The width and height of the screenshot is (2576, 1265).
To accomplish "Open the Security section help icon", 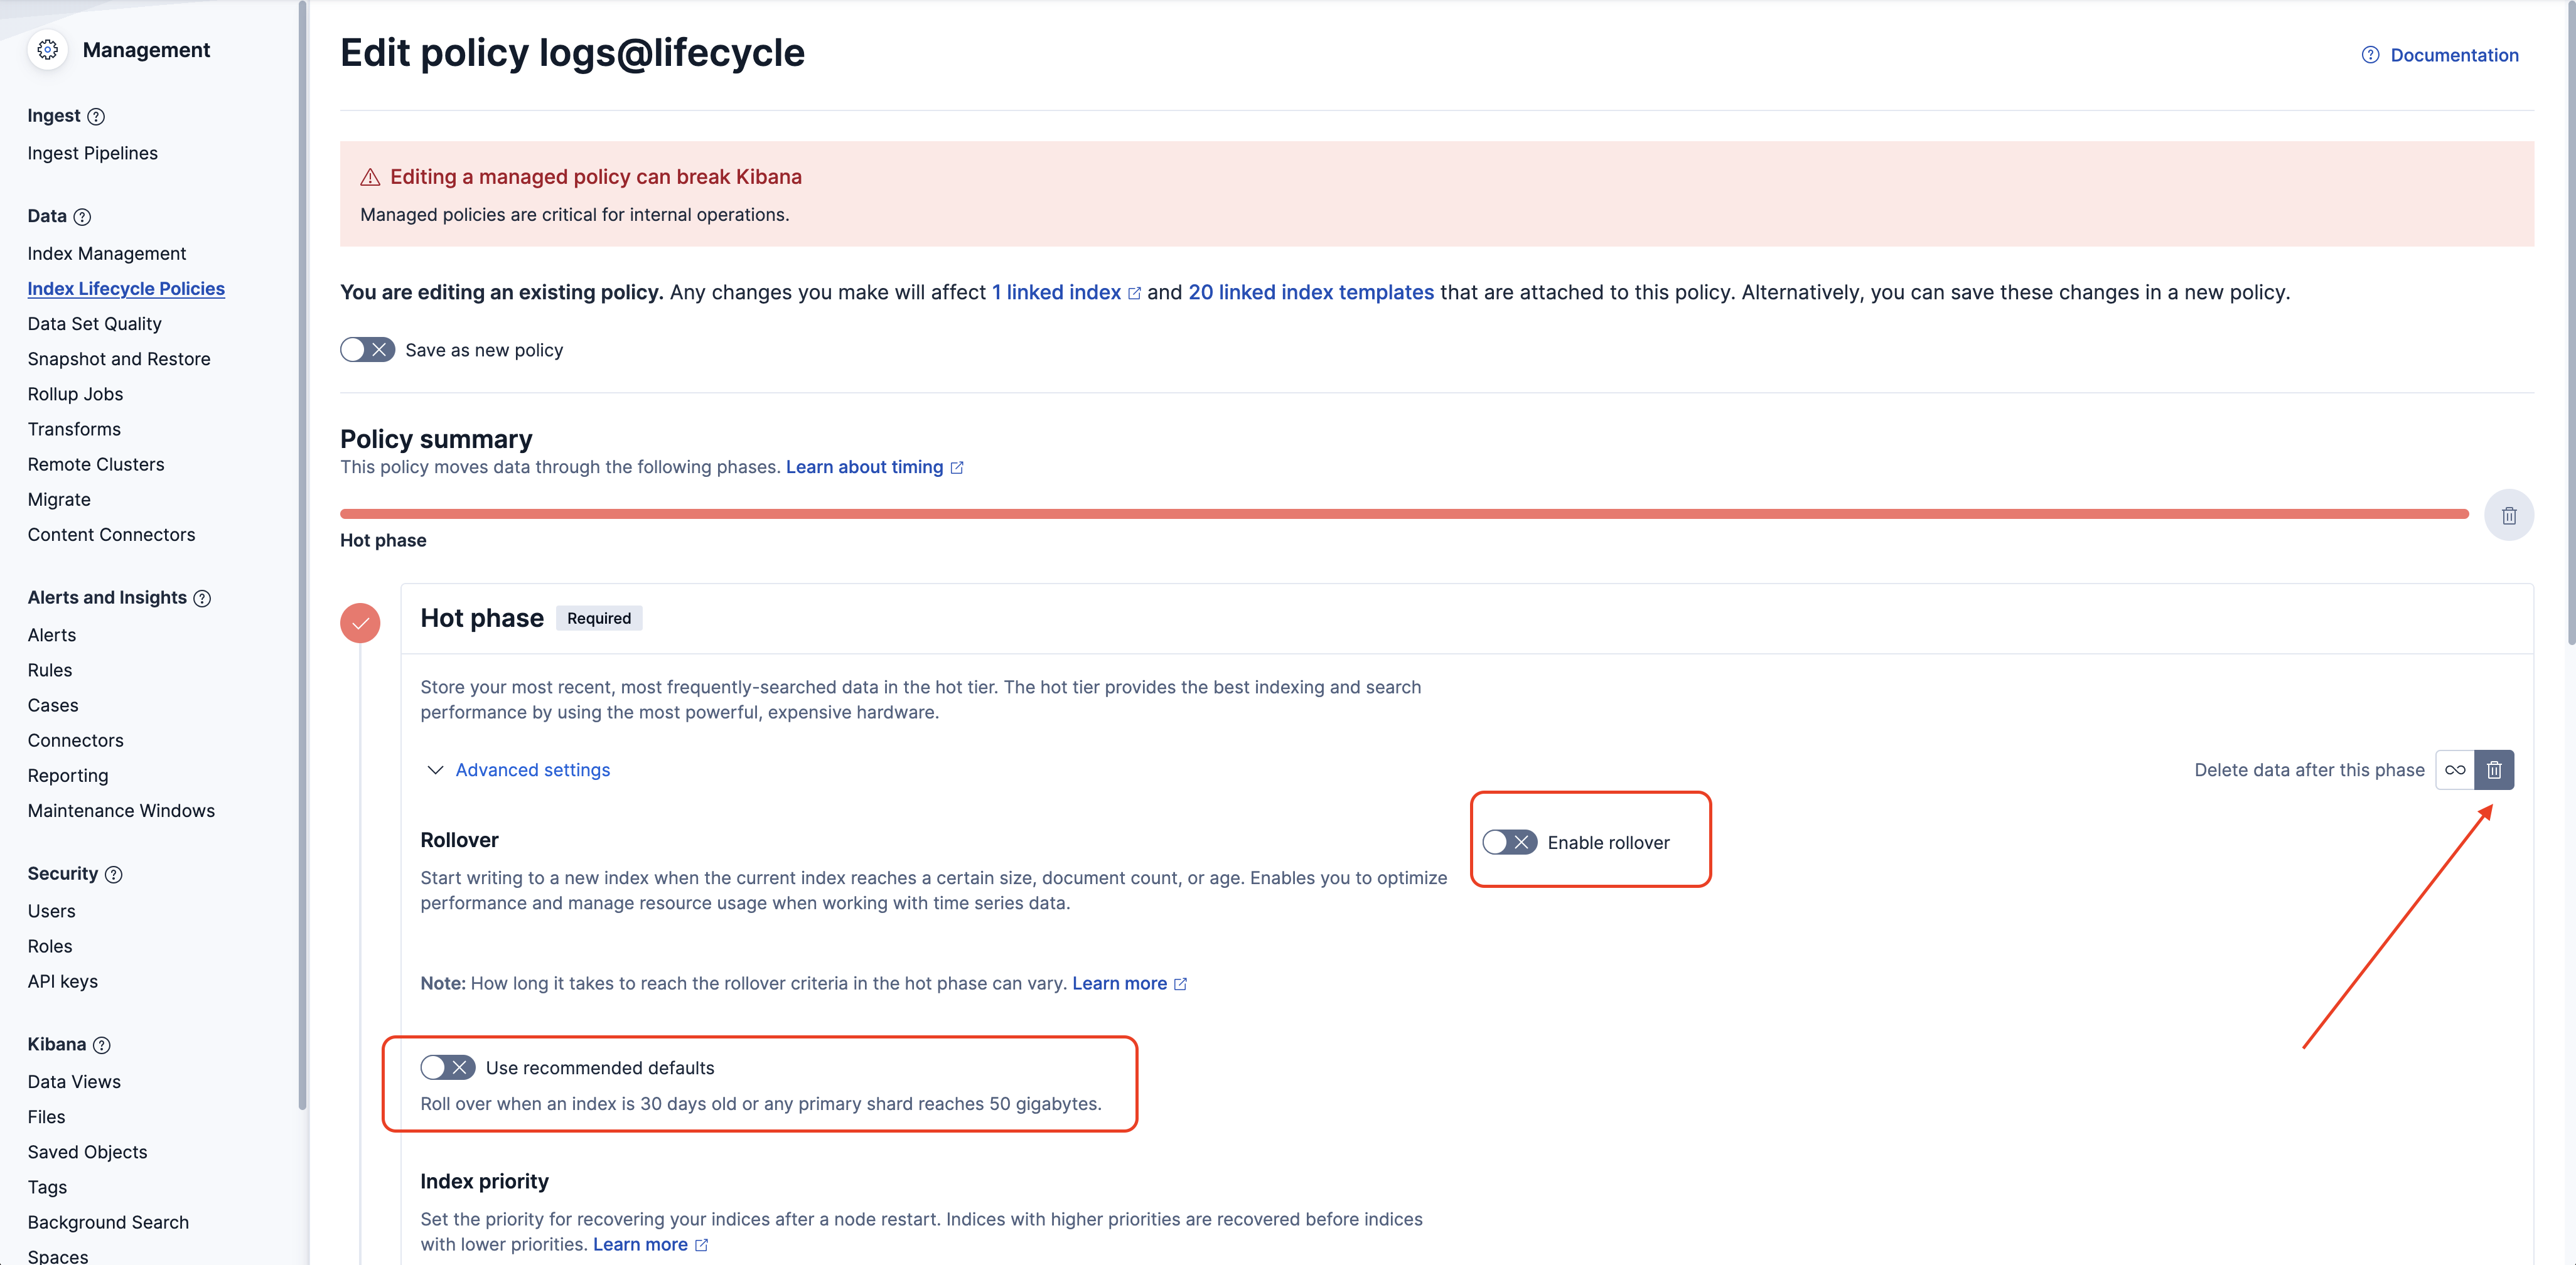I will 114,874.
